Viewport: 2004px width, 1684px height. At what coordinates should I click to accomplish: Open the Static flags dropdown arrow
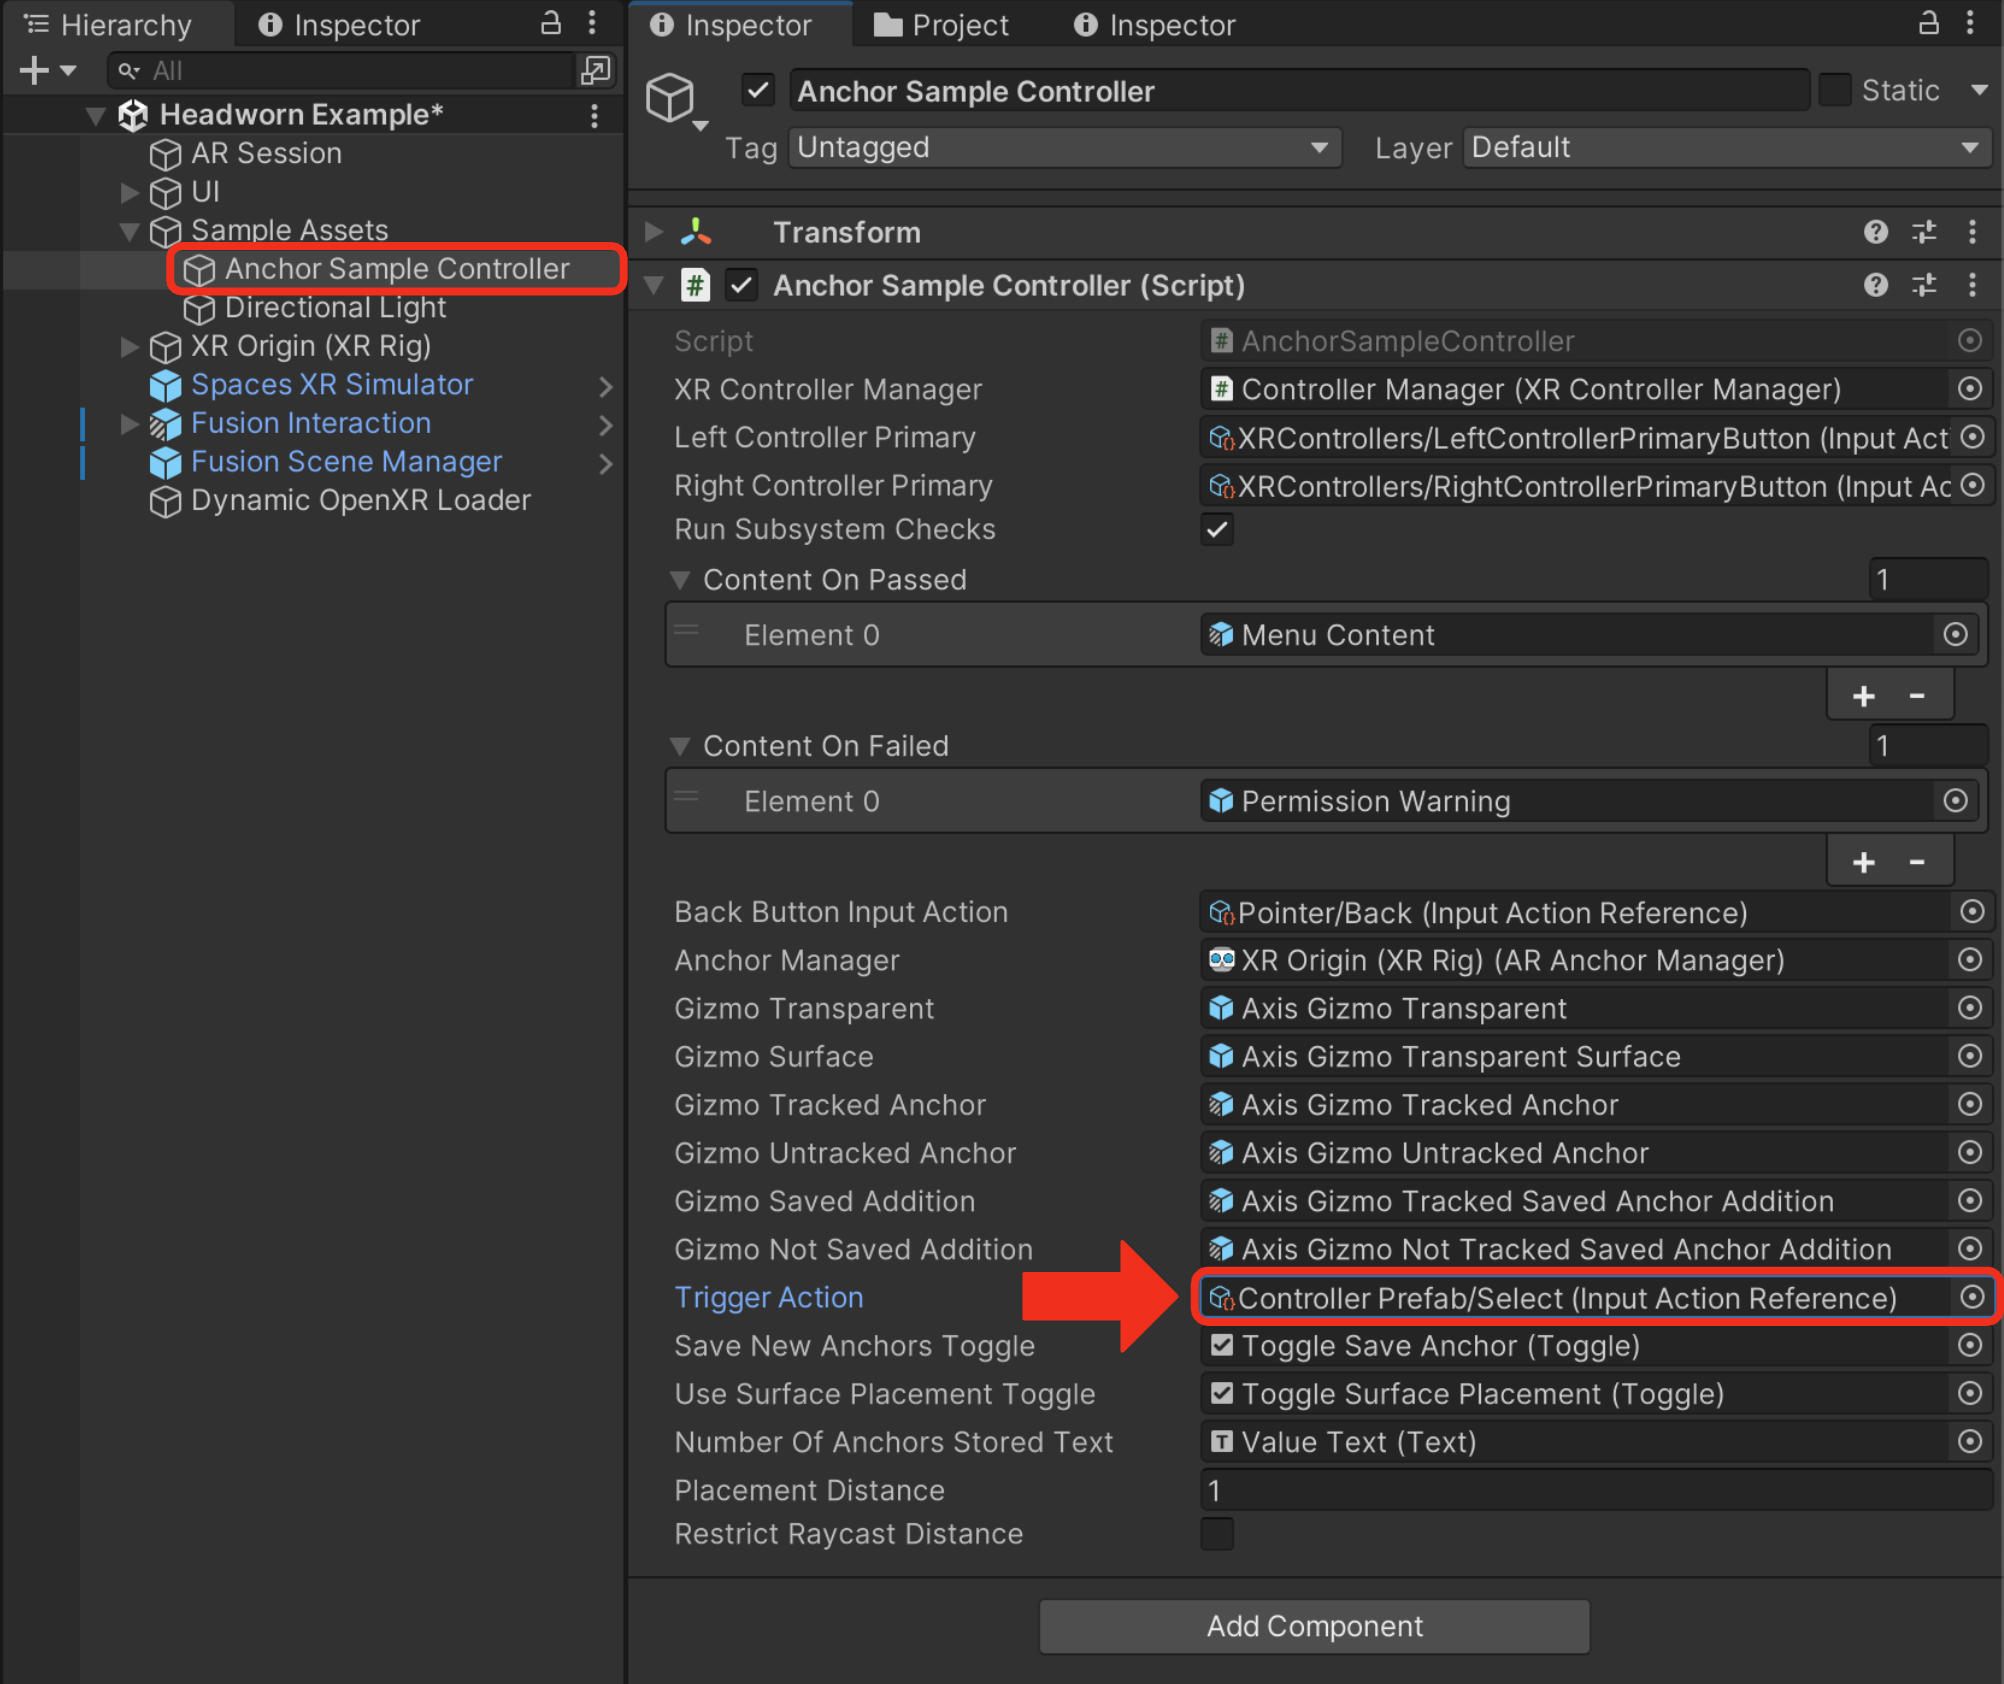(1979, 90)
